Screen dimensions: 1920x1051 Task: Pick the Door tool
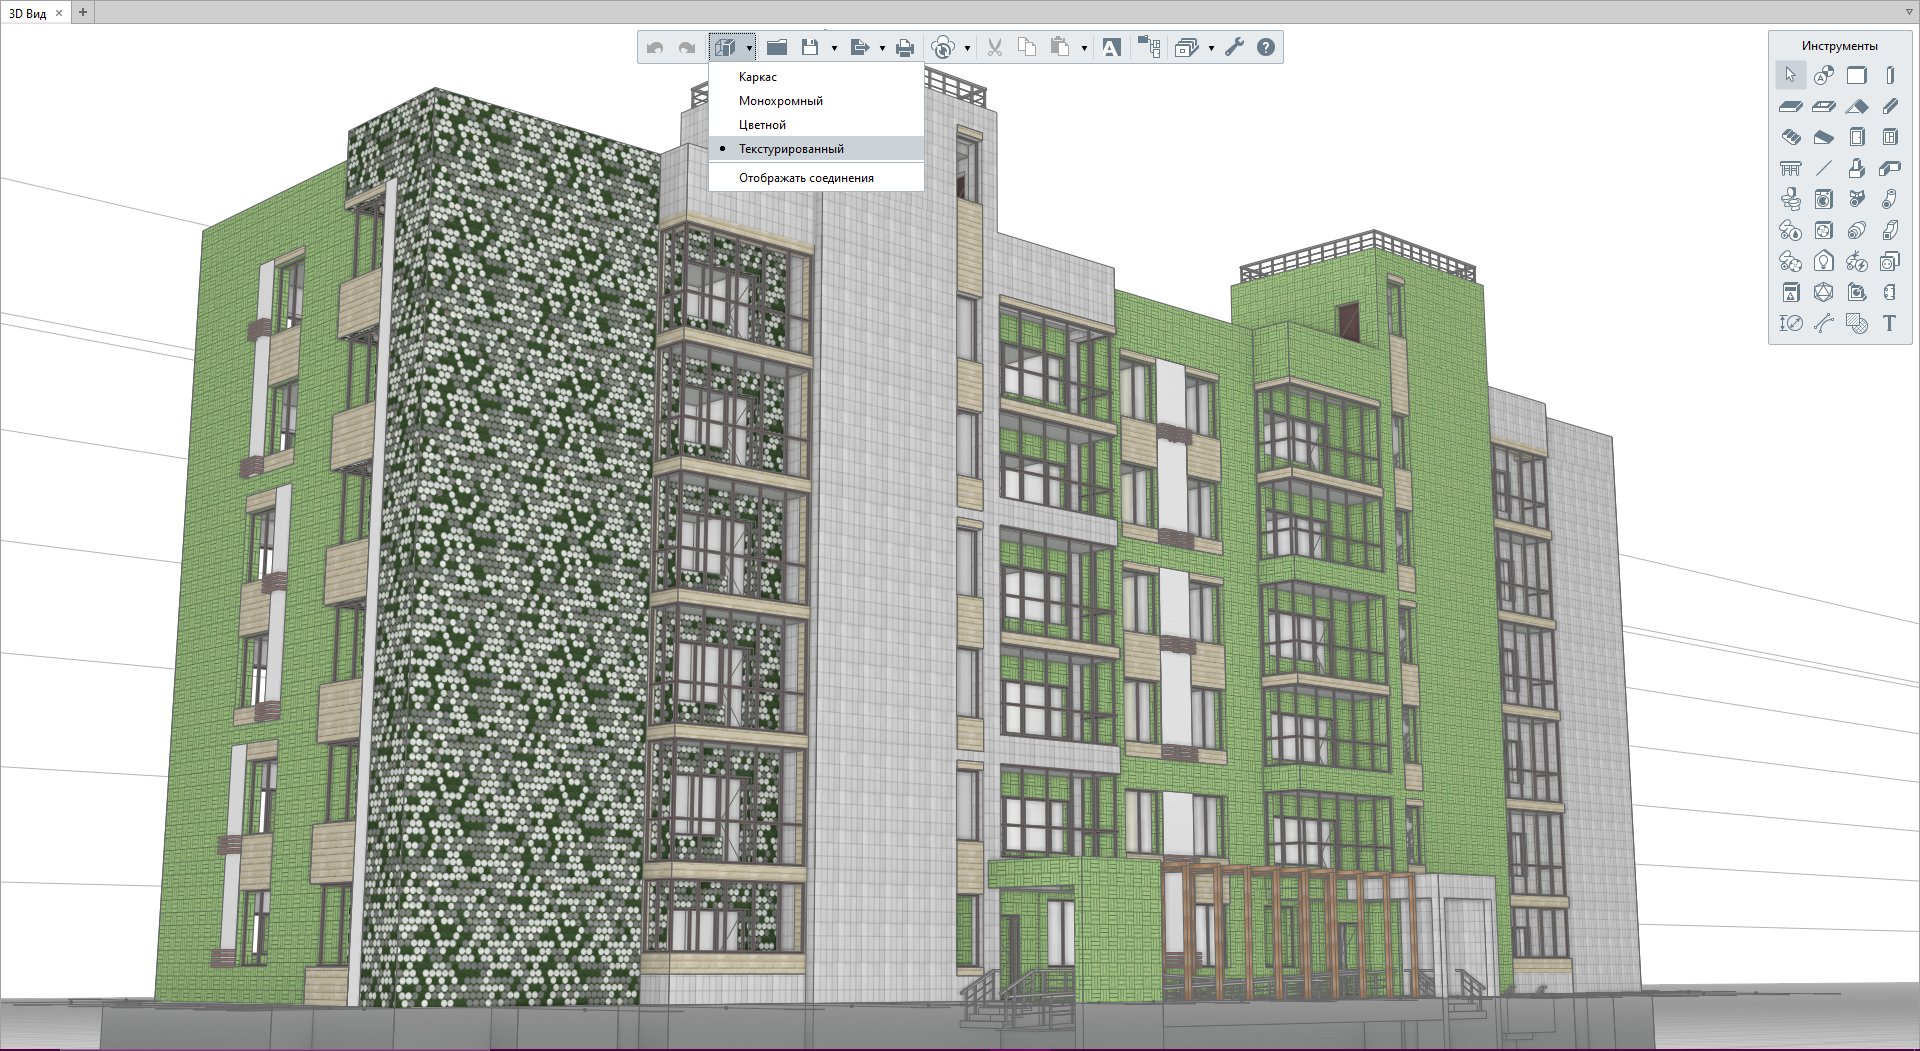[1857, 137]
